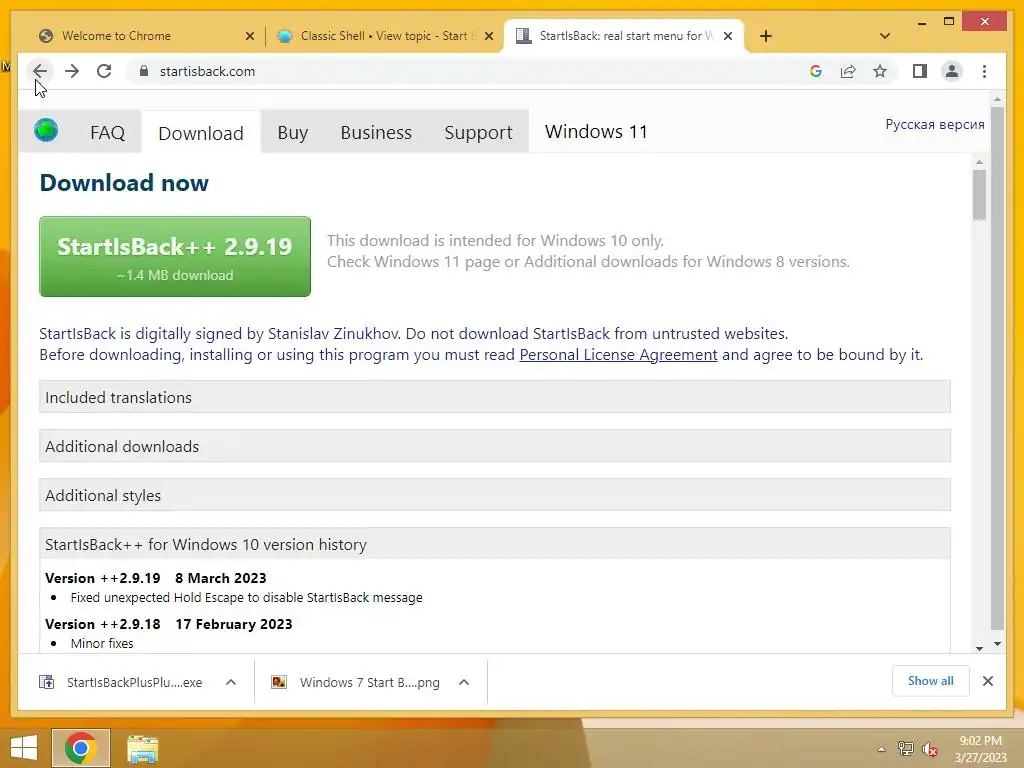Open the Chrome three-dot menu
Image resolution: width=1024 pixels, height=768 pixels.
[x=984, y=71]
